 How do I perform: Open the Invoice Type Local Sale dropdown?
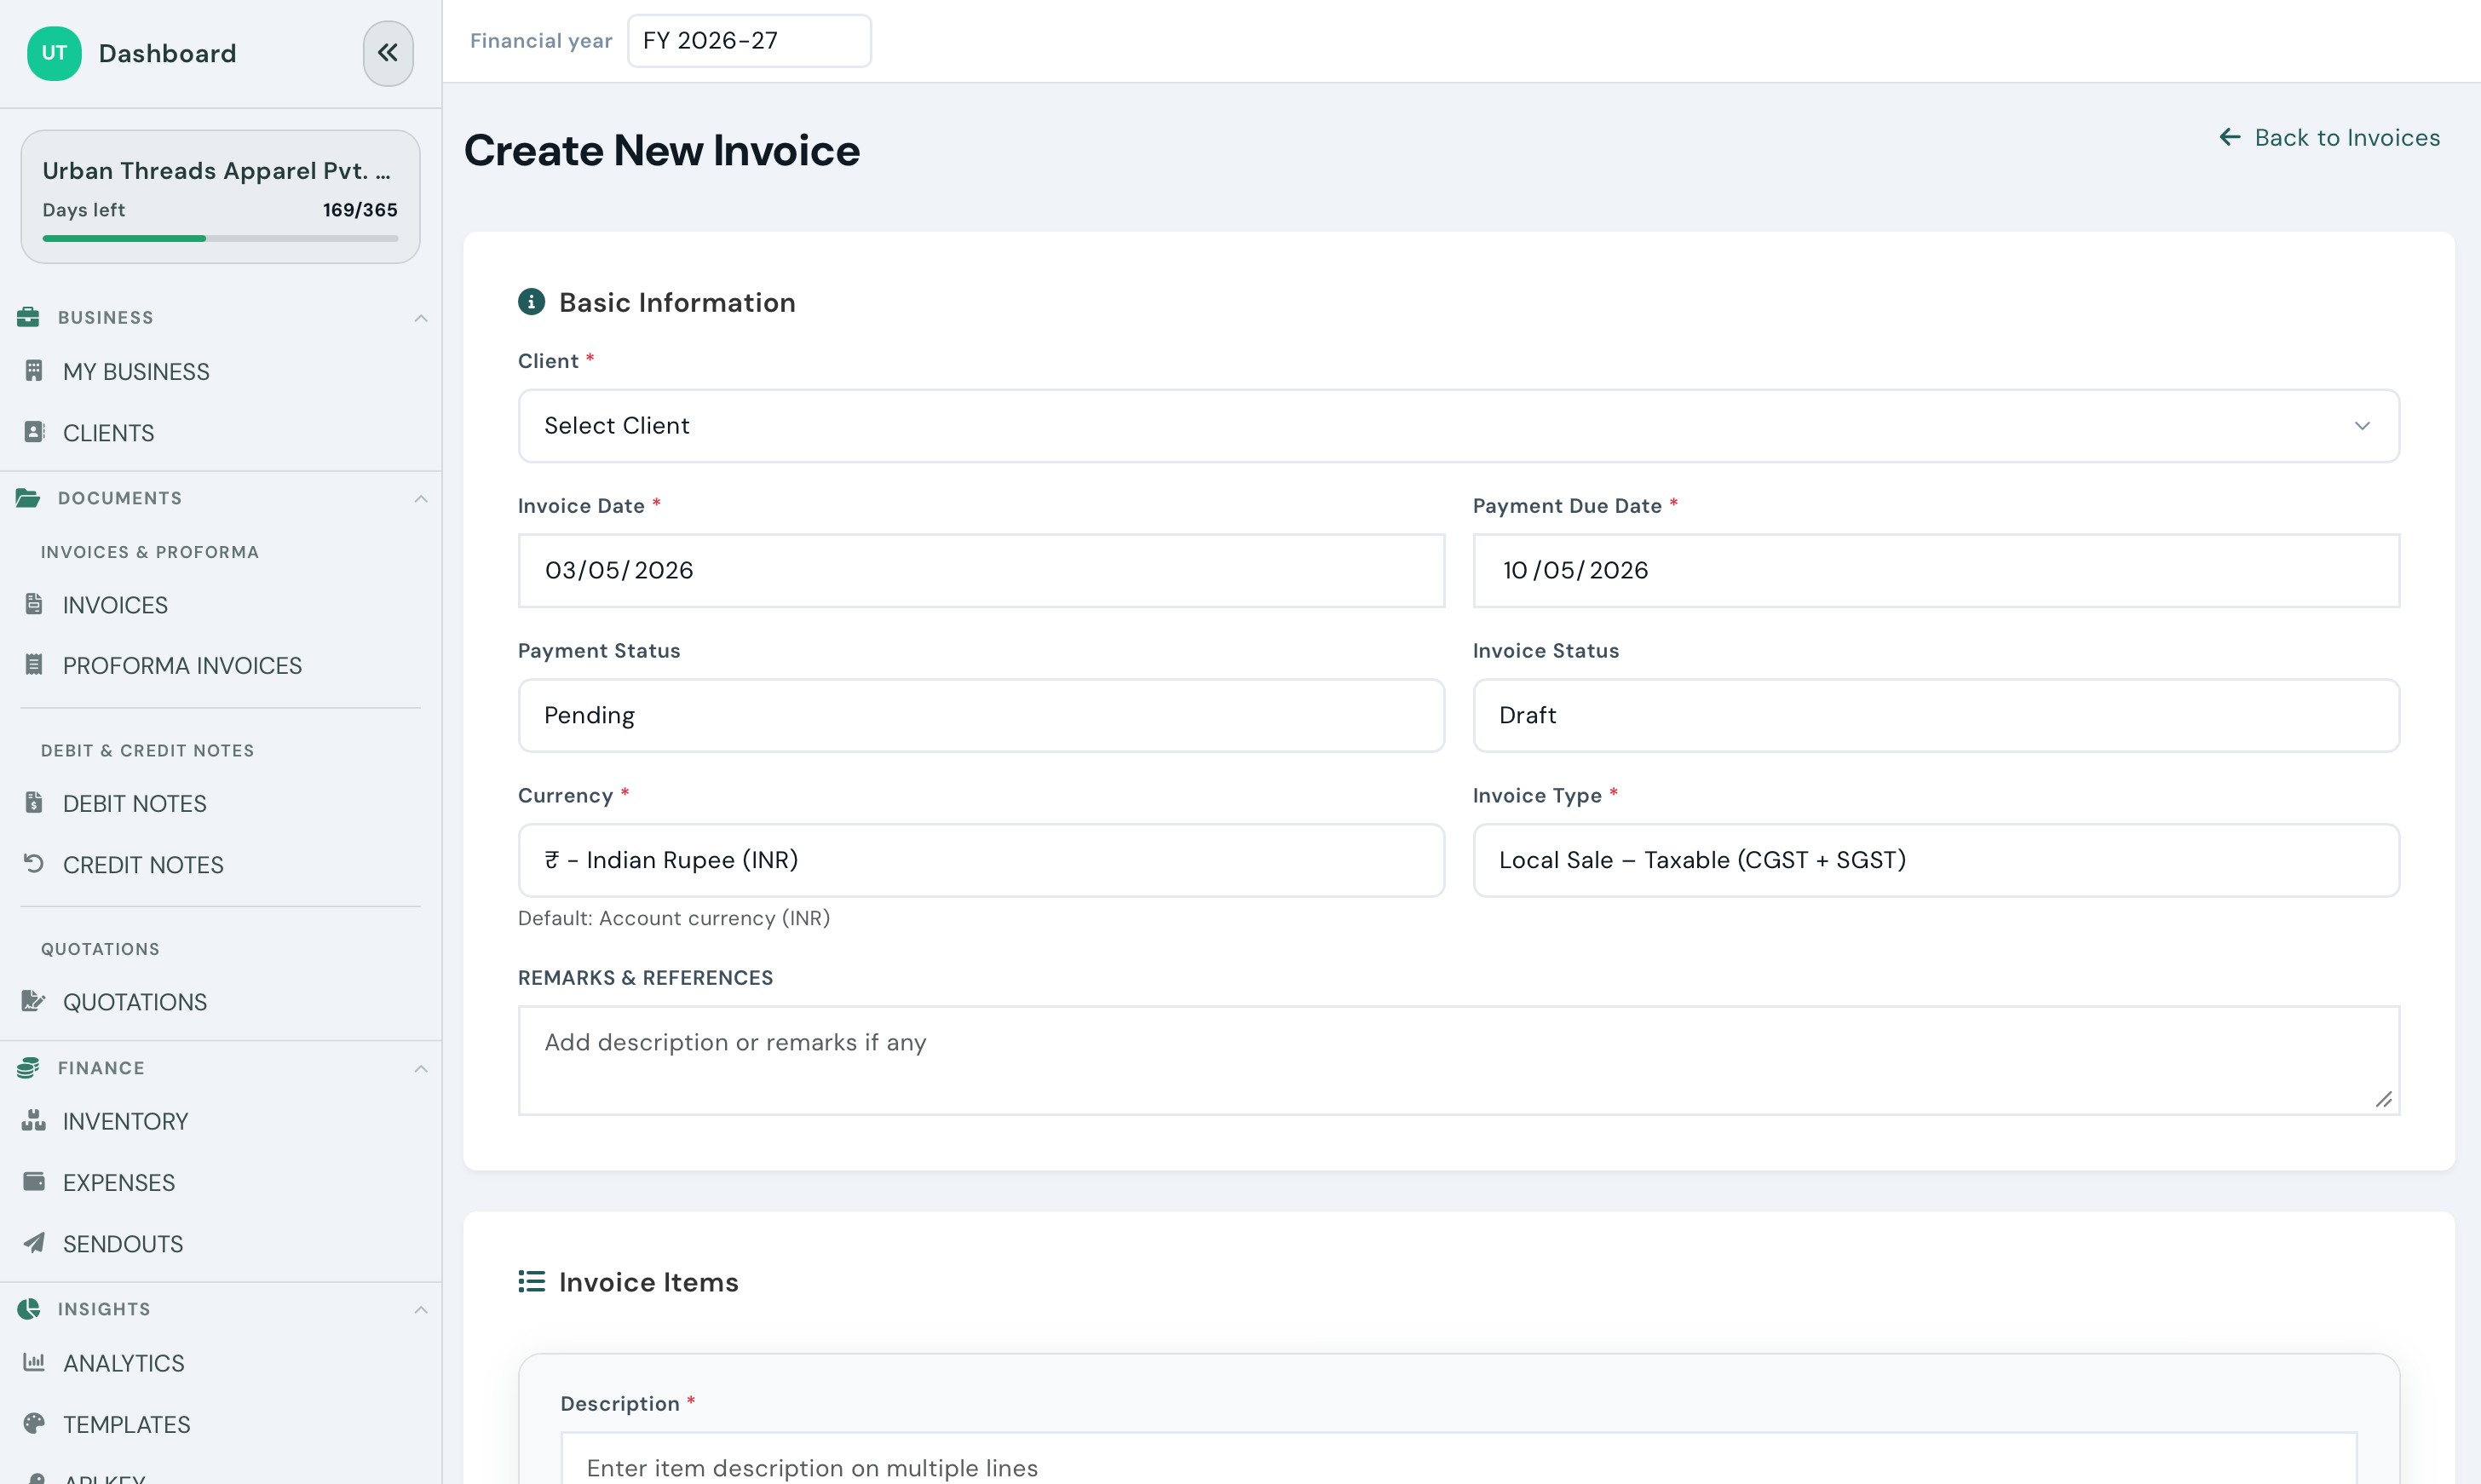click(1936, 860)
